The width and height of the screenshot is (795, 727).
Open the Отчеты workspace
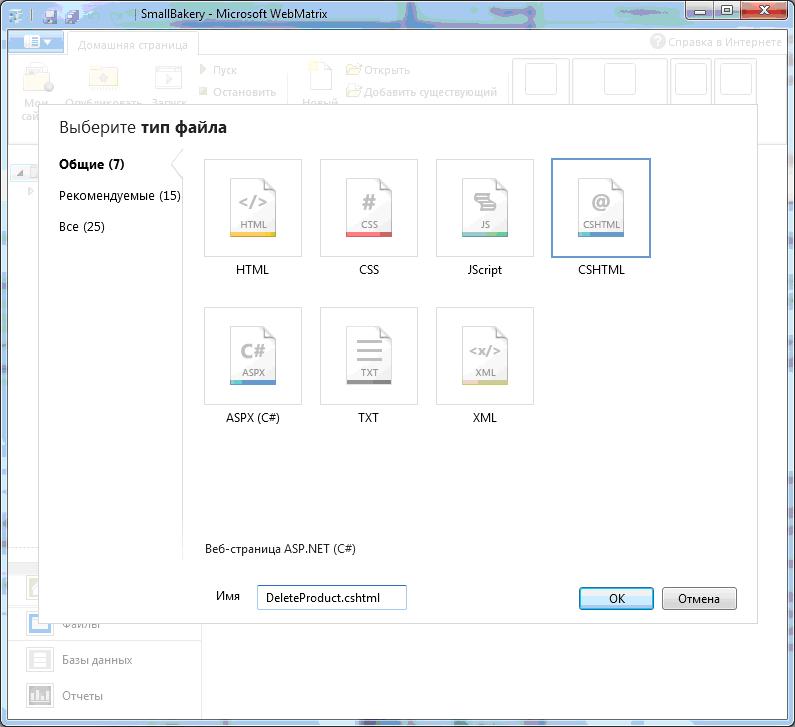coord(64,696)
